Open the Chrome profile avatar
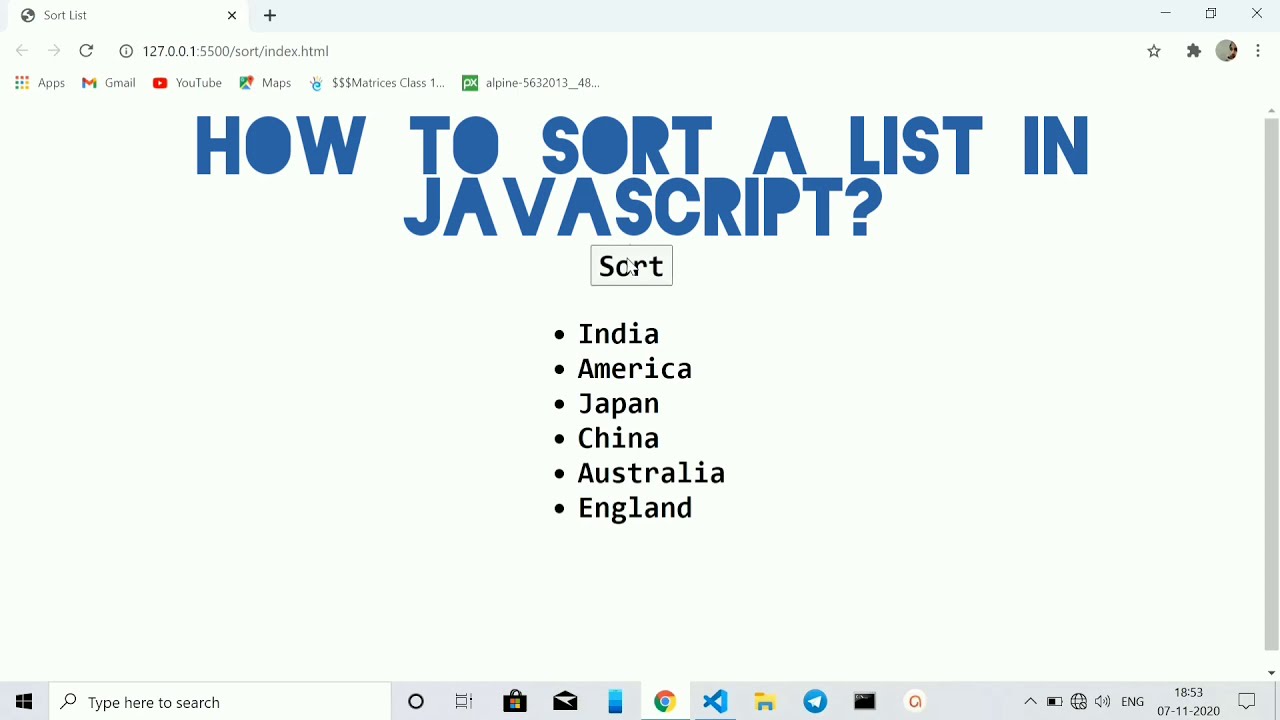1280x720 pixels. pos(1227,51)
